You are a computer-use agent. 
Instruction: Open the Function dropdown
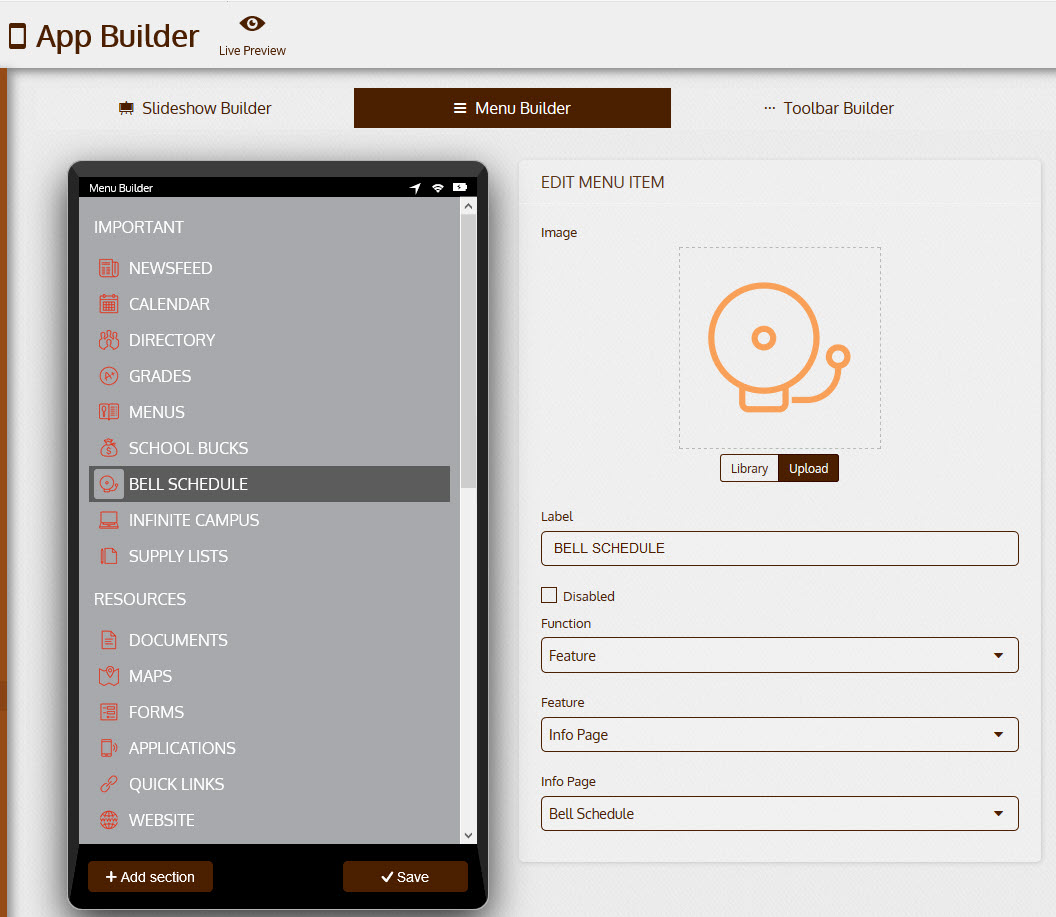click(x=779, y=655)
